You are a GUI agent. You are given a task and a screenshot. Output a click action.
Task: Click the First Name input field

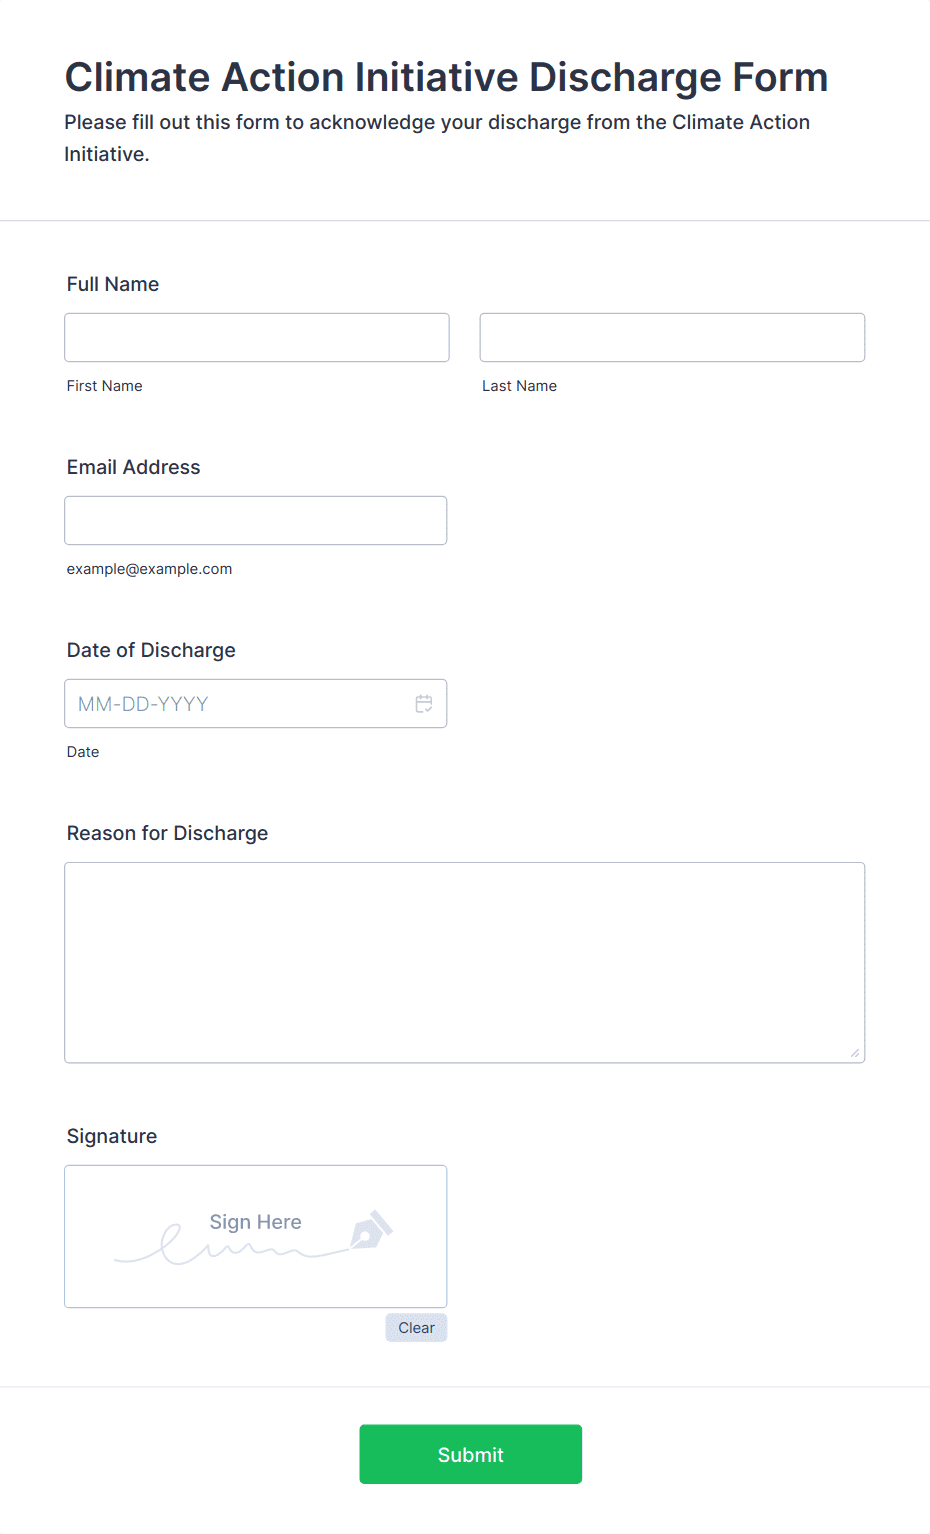(257, 337)
